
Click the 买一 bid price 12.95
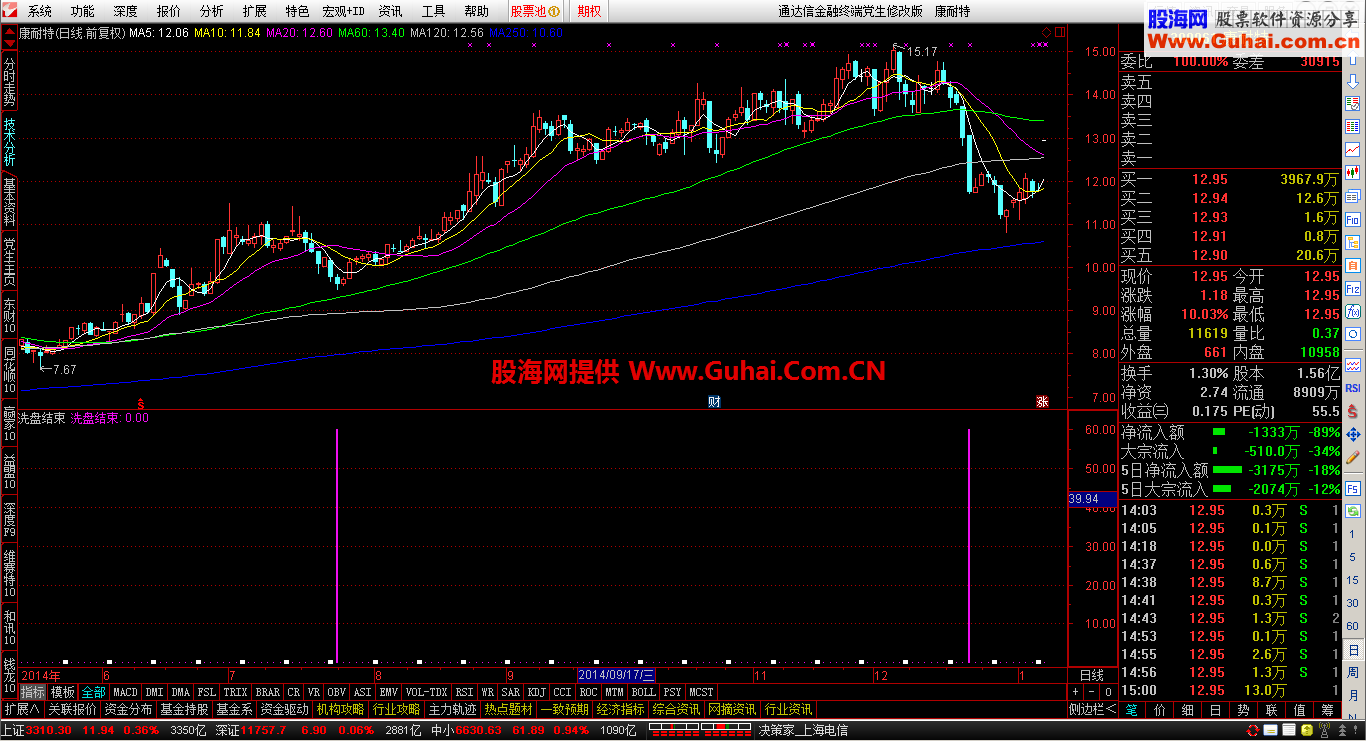(1210, 179)
